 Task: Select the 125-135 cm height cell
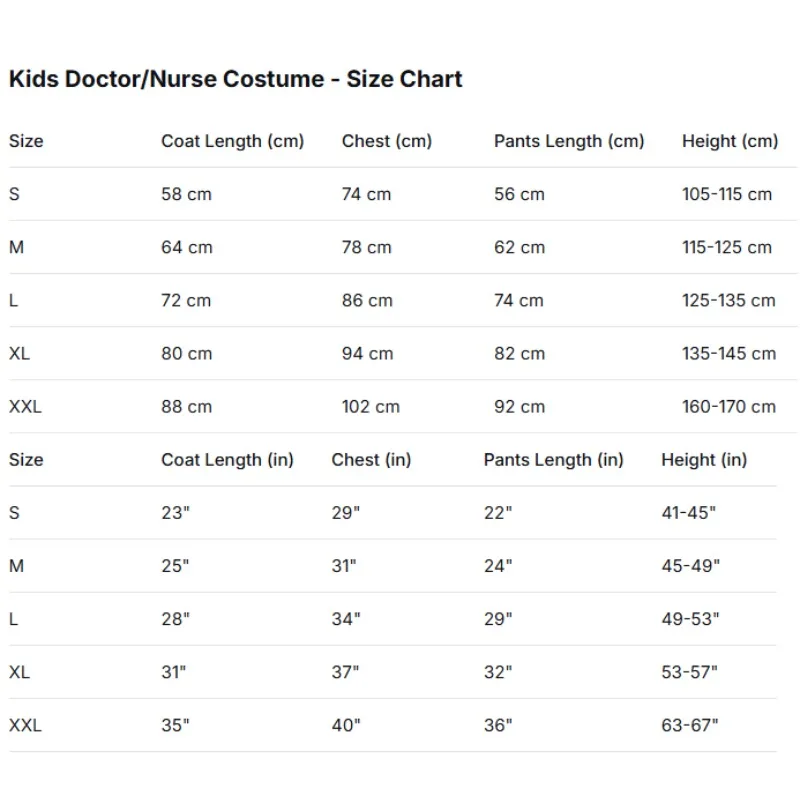click(728, 300)
